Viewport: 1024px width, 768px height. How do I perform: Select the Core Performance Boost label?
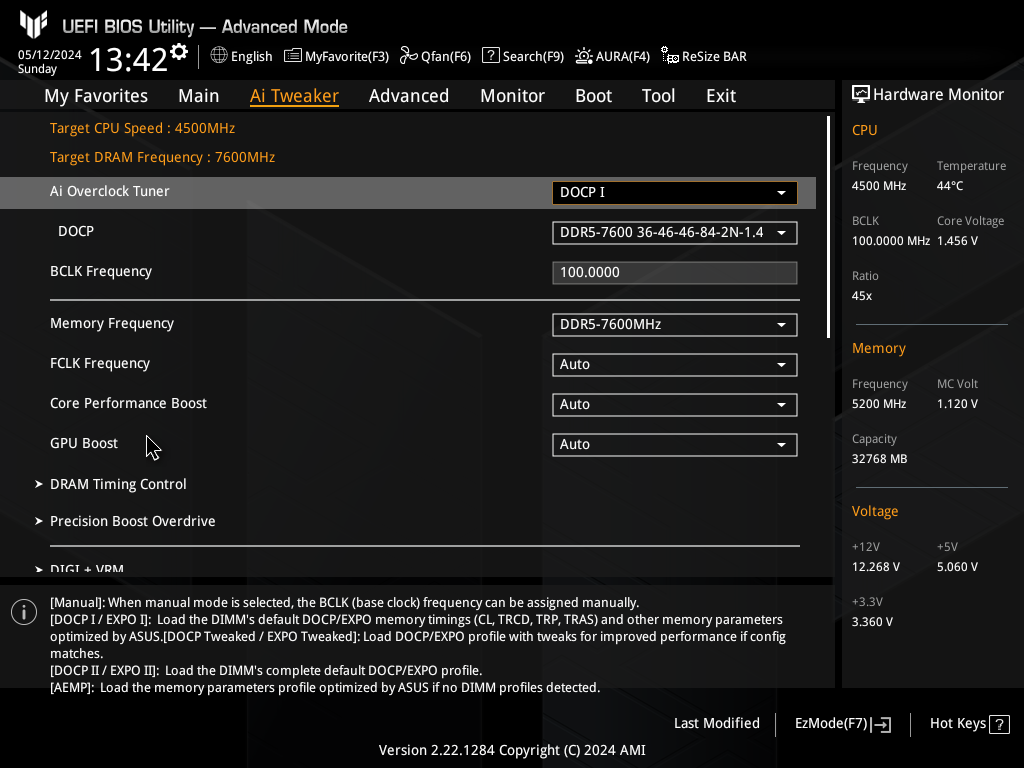(x=128, y=403)
